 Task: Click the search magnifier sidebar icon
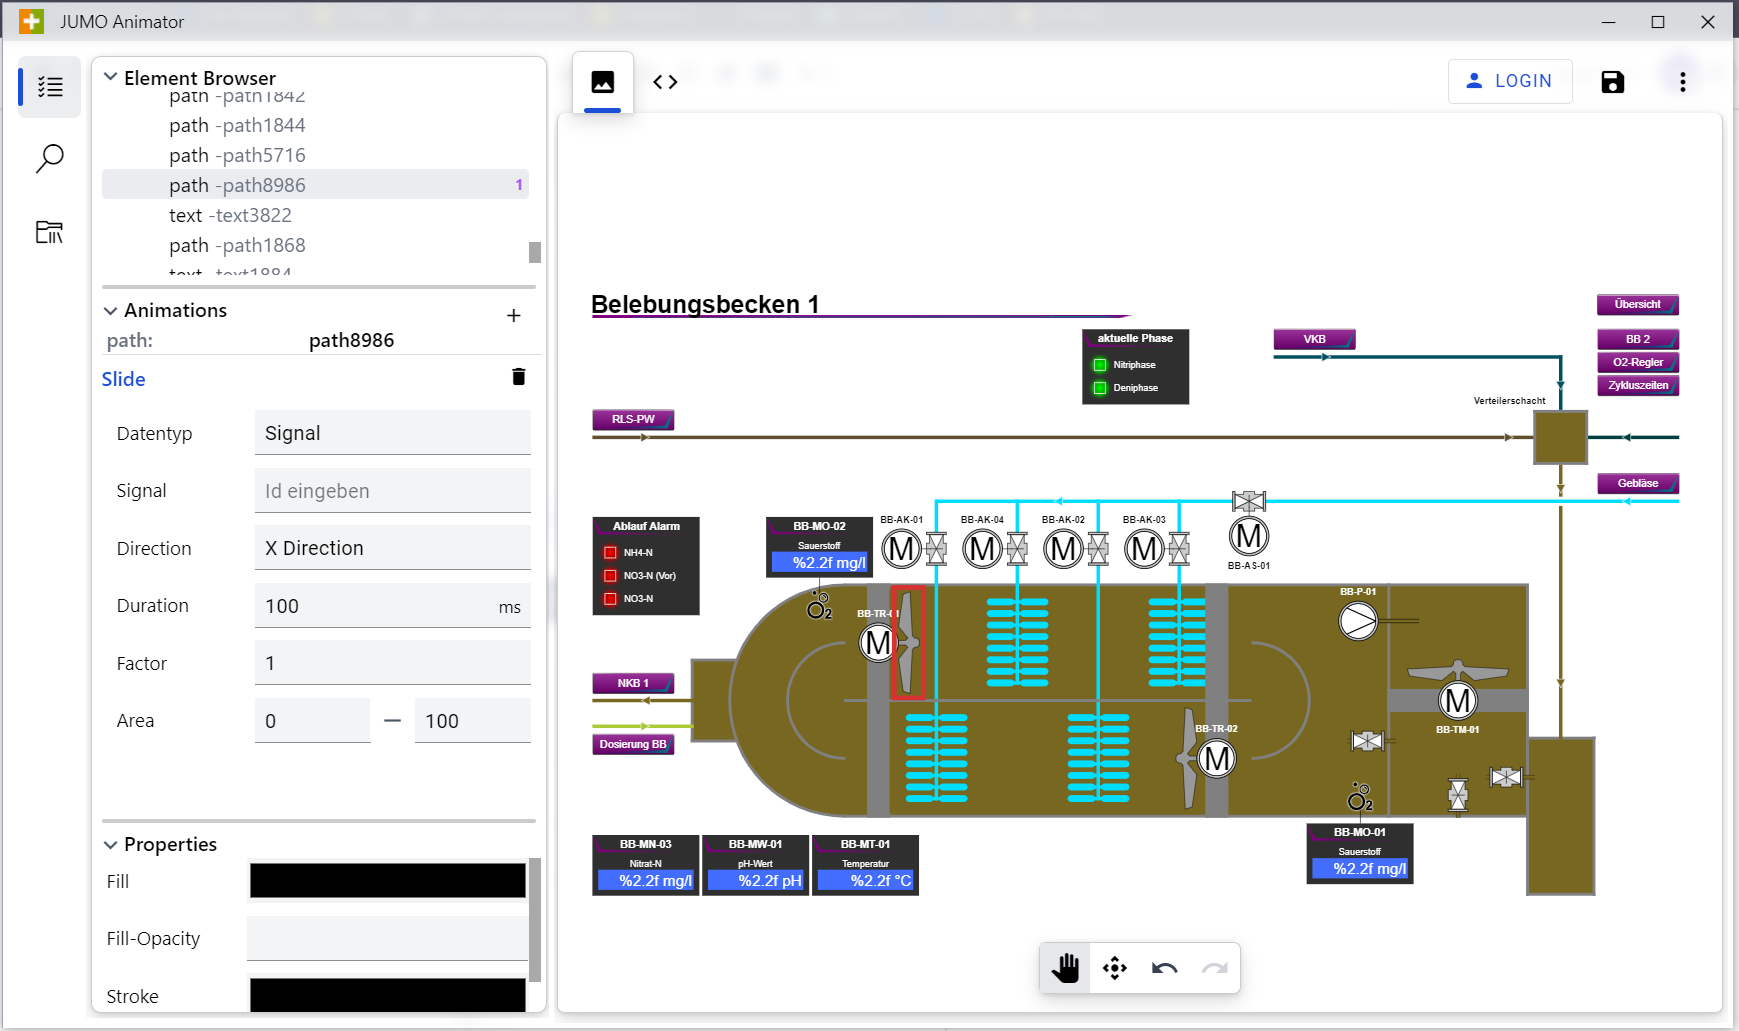[50, 159]
